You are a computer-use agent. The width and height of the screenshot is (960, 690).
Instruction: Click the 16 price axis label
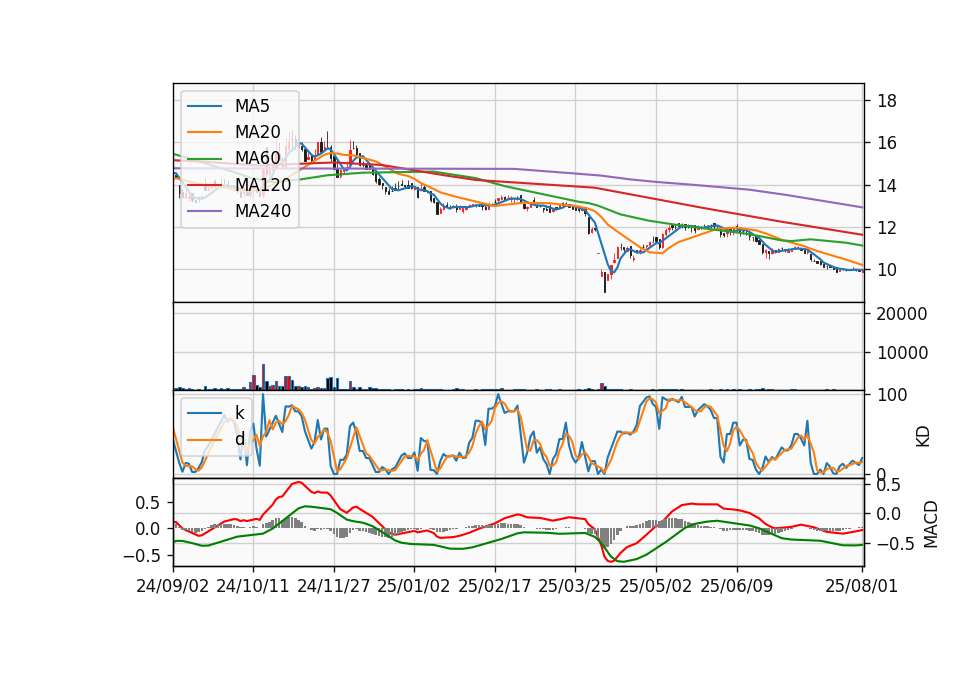click(x=887, y=143)
